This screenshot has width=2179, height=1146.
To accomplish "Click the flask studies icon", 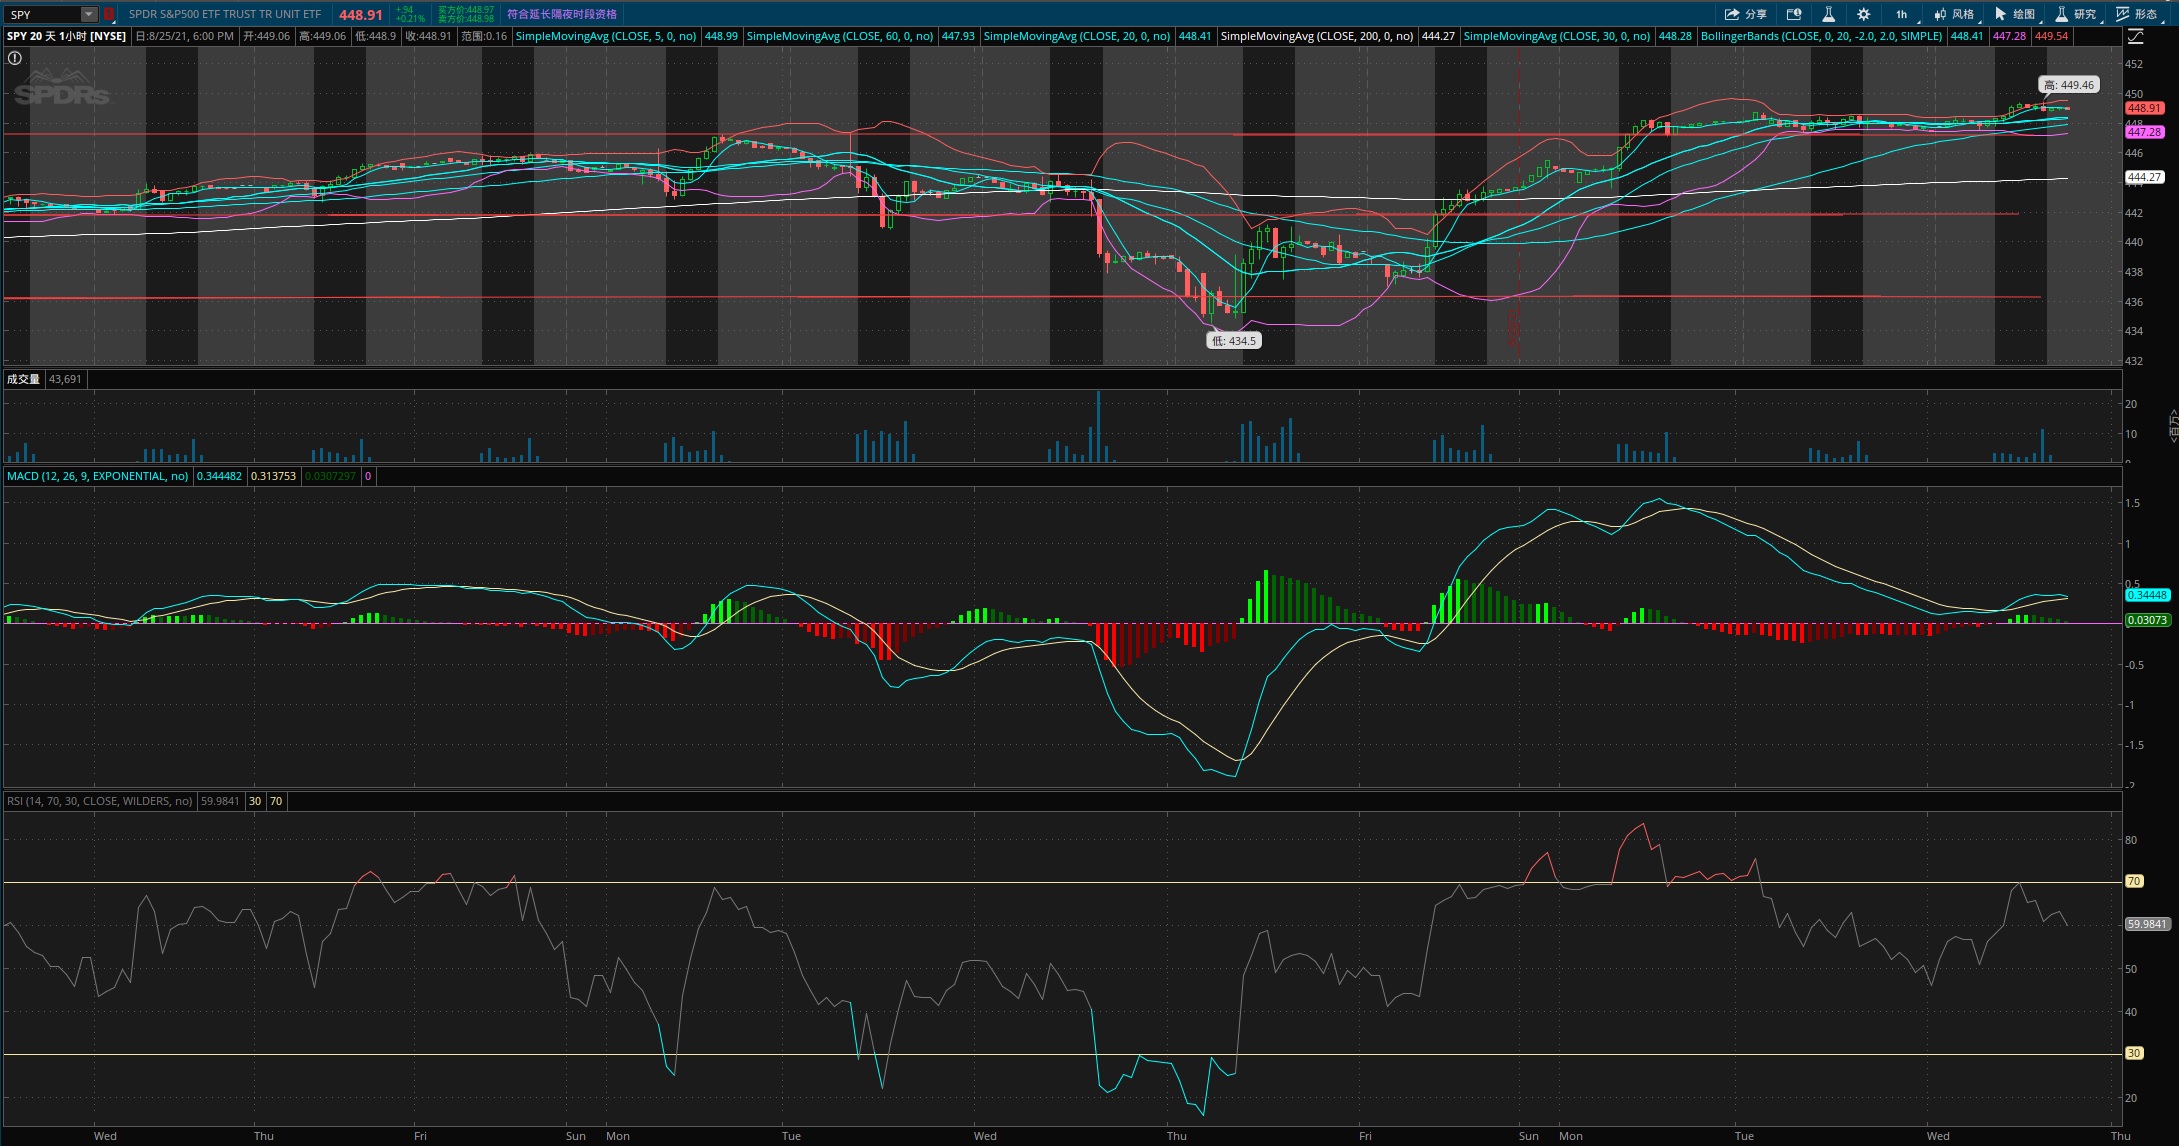I will coord(1828,14).
